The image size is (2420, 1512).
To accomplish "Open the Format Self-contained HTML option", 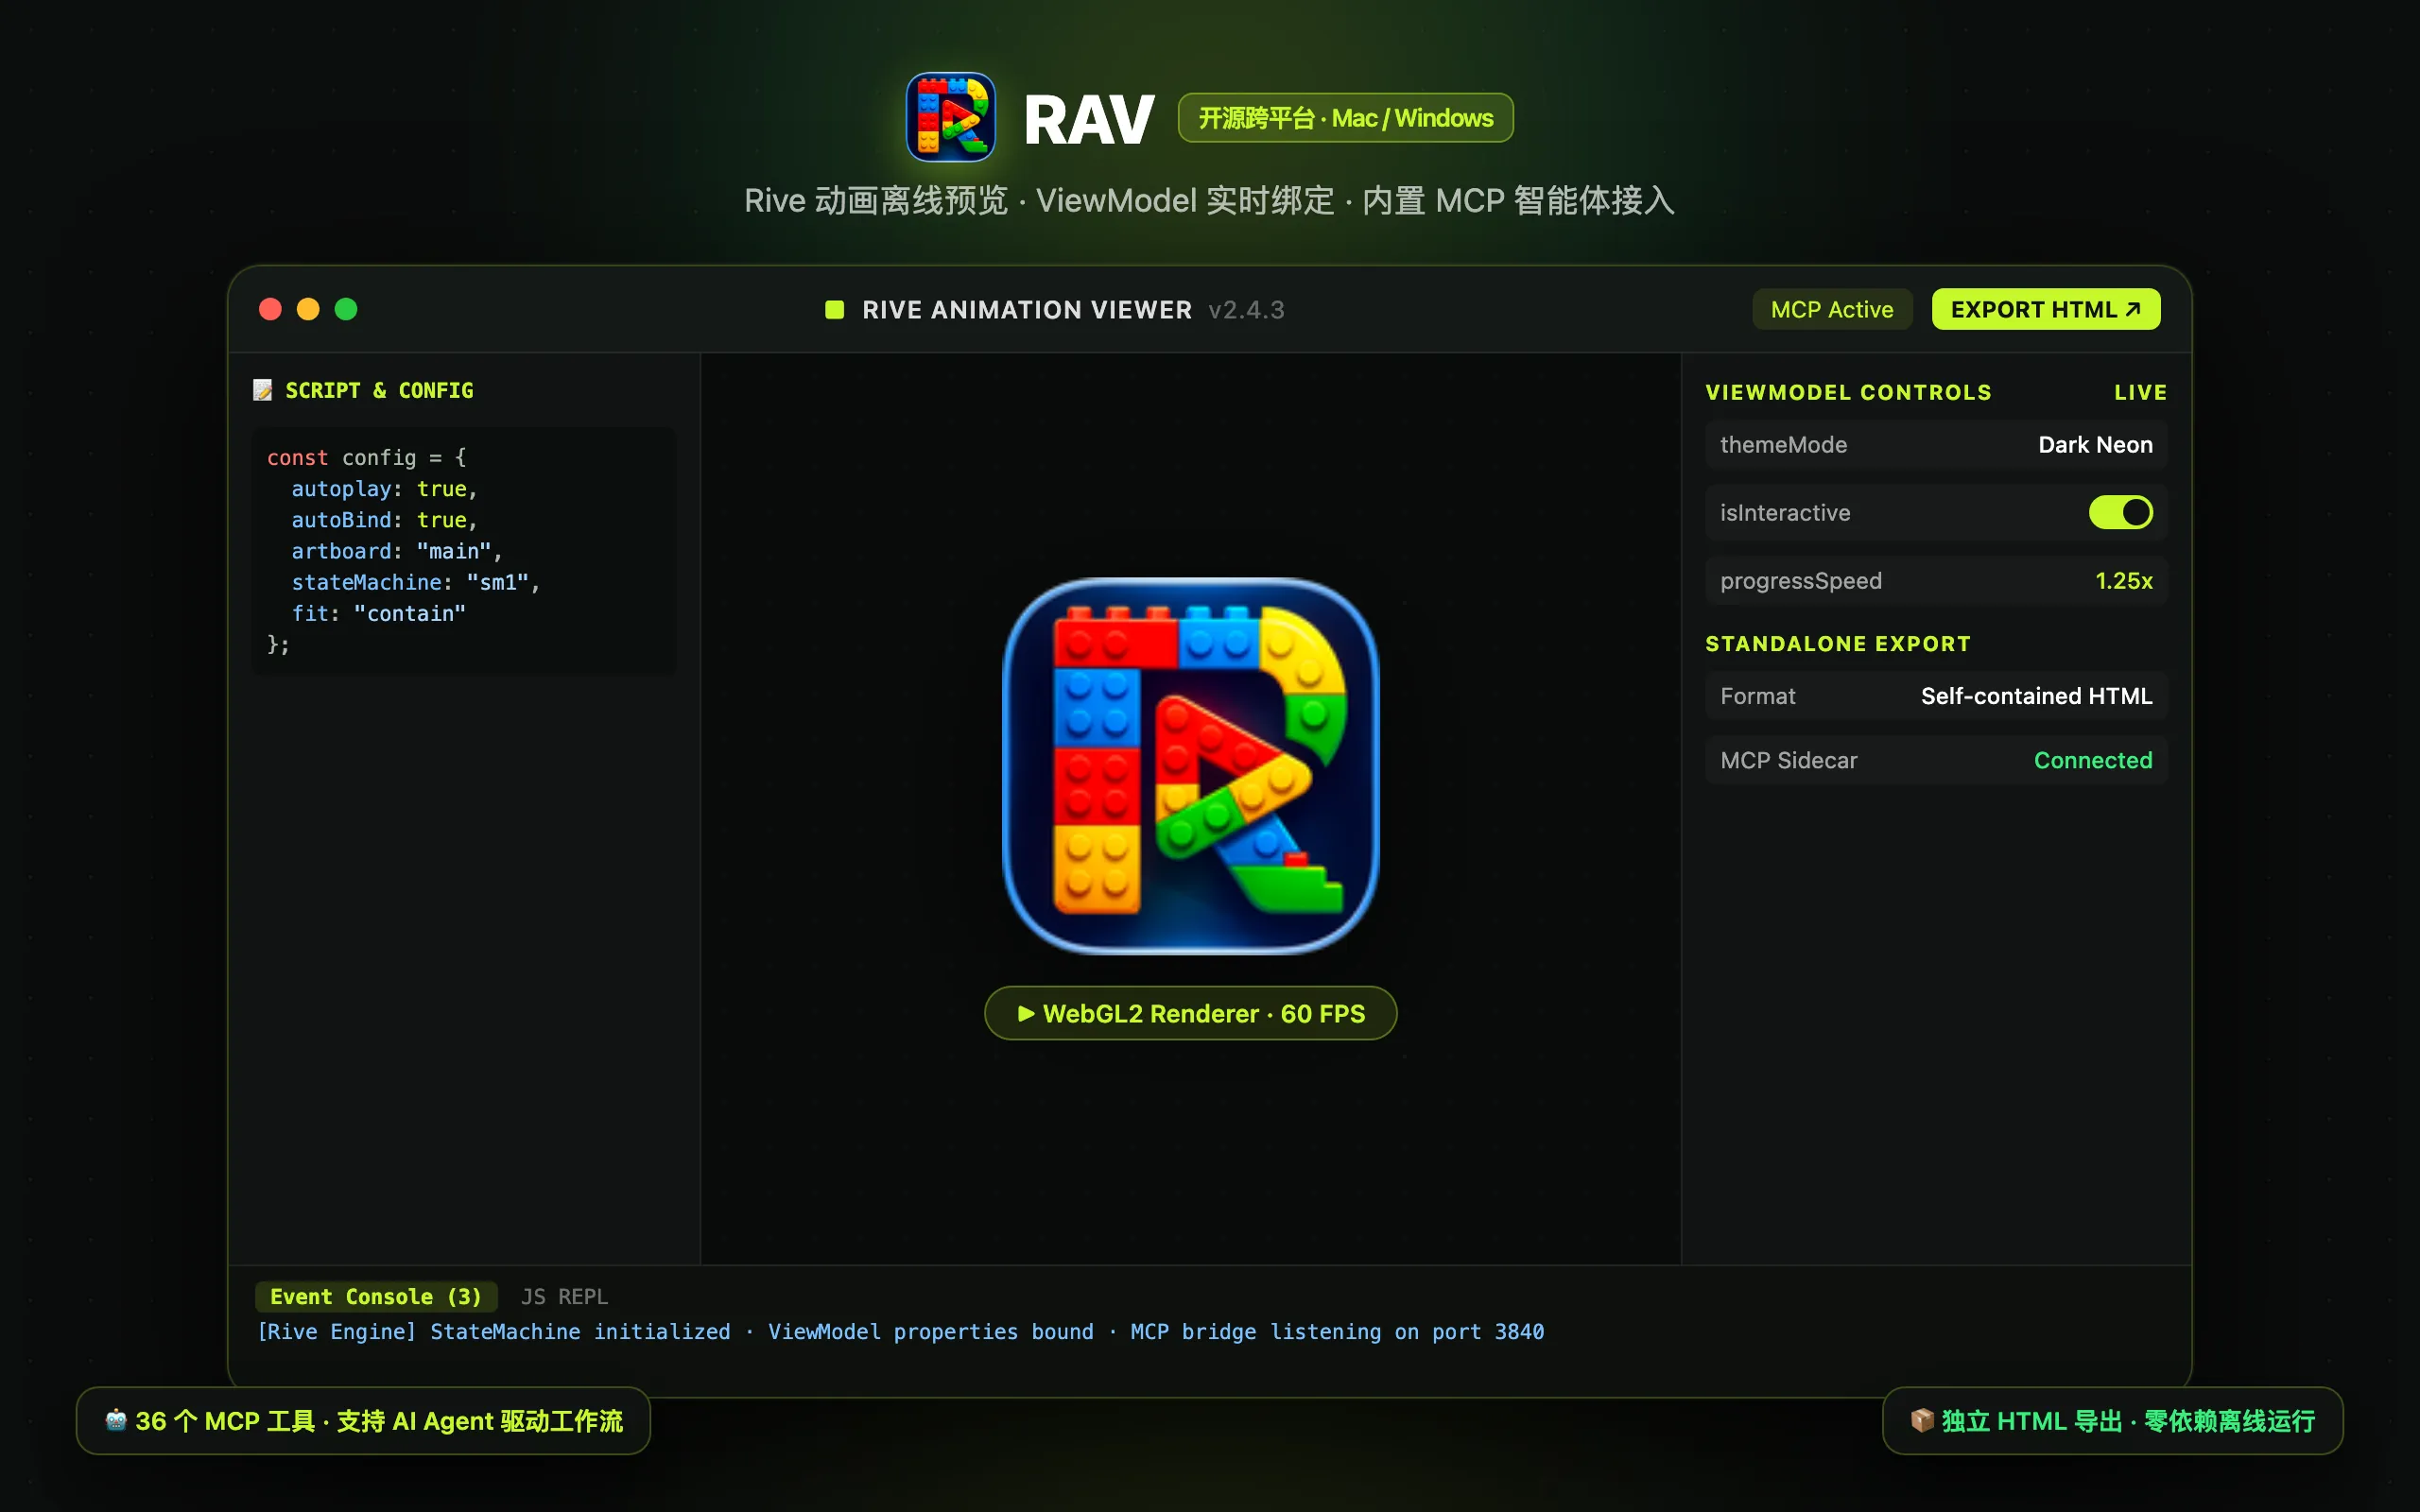I will [1936, 696].
